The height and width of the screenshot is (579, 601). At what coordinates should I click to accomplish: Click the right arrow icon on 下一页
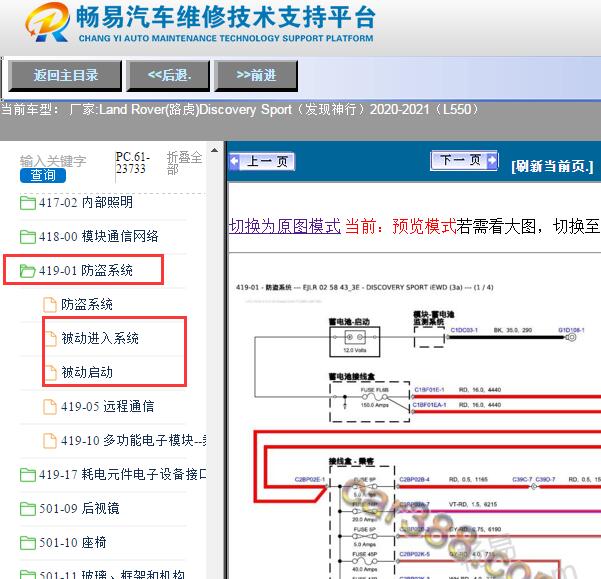coord(492,160)
